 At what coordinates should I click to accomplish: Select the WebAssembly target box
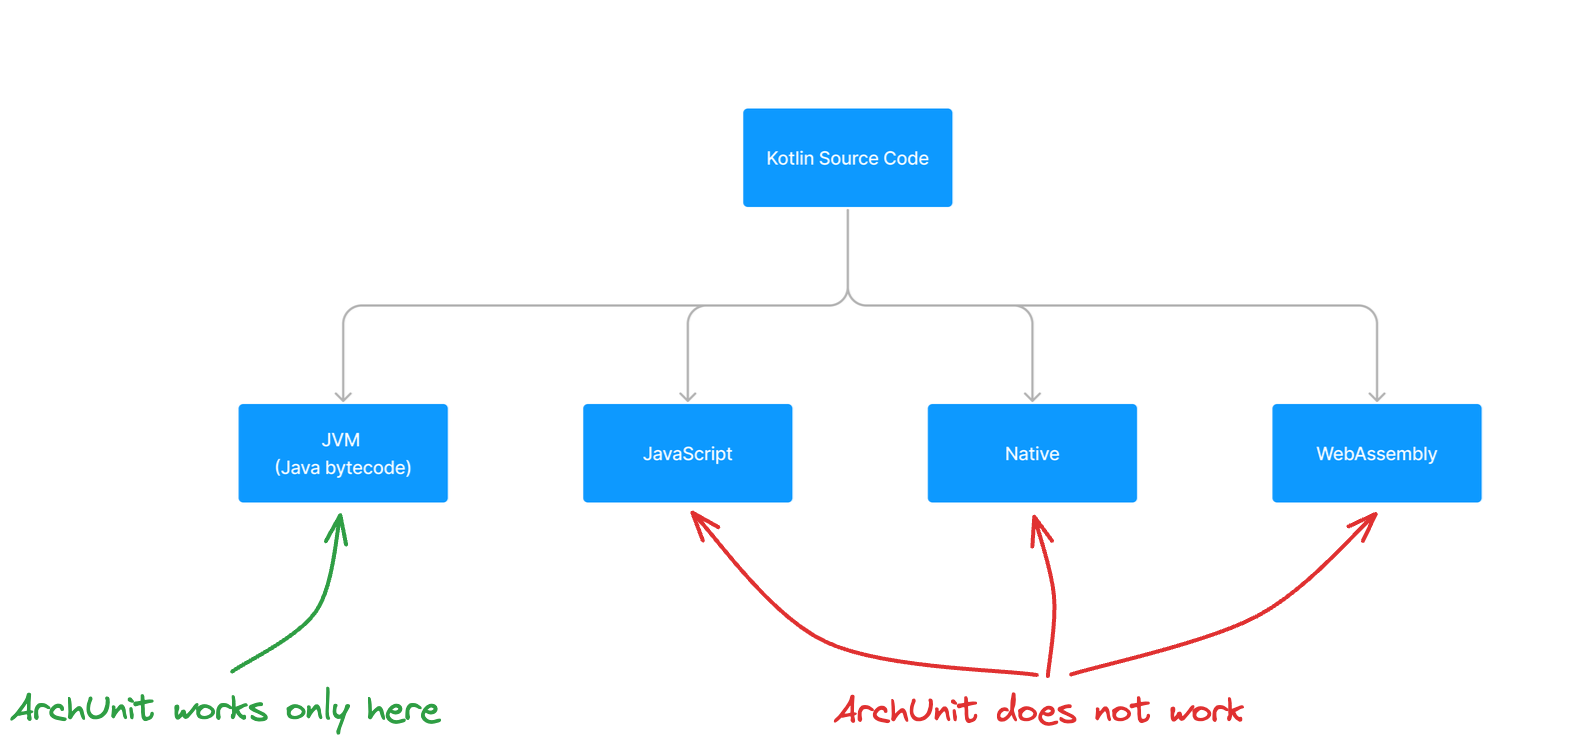[1376, 453]
